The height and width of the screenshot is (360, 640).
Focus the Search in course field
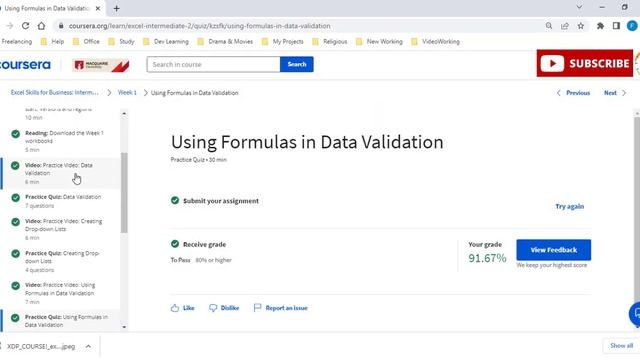pos(213,64)
